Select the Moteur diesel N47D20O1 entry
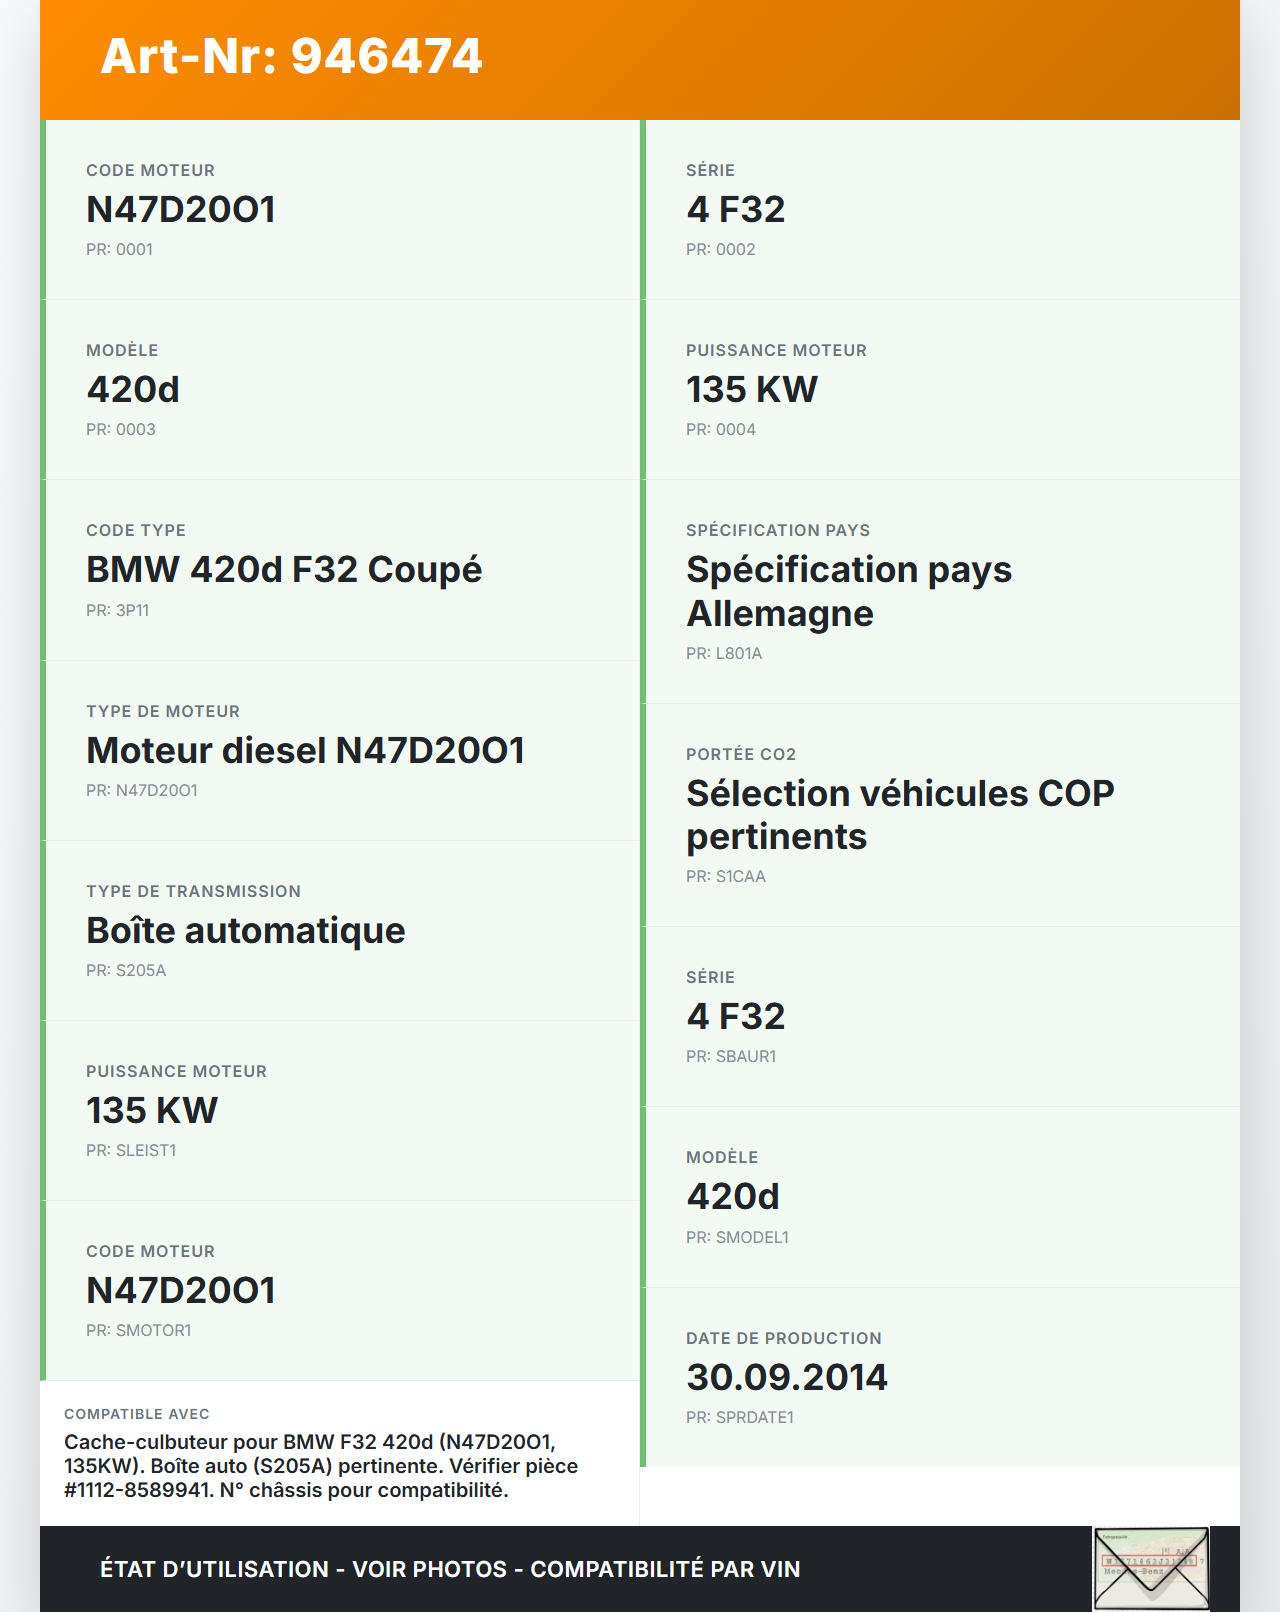The image size is (1280, 1613). click(x=305, y=751)
